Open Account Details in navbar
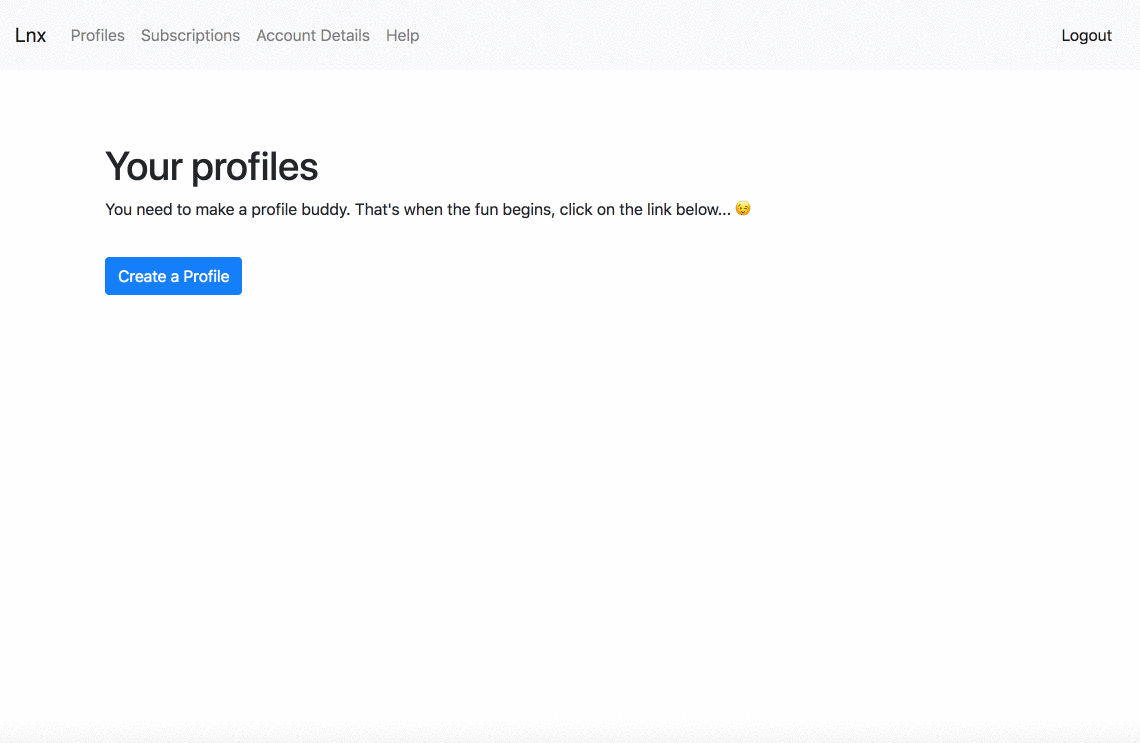The height and width of the screenshot is (743, 1140). coord(313,35)
